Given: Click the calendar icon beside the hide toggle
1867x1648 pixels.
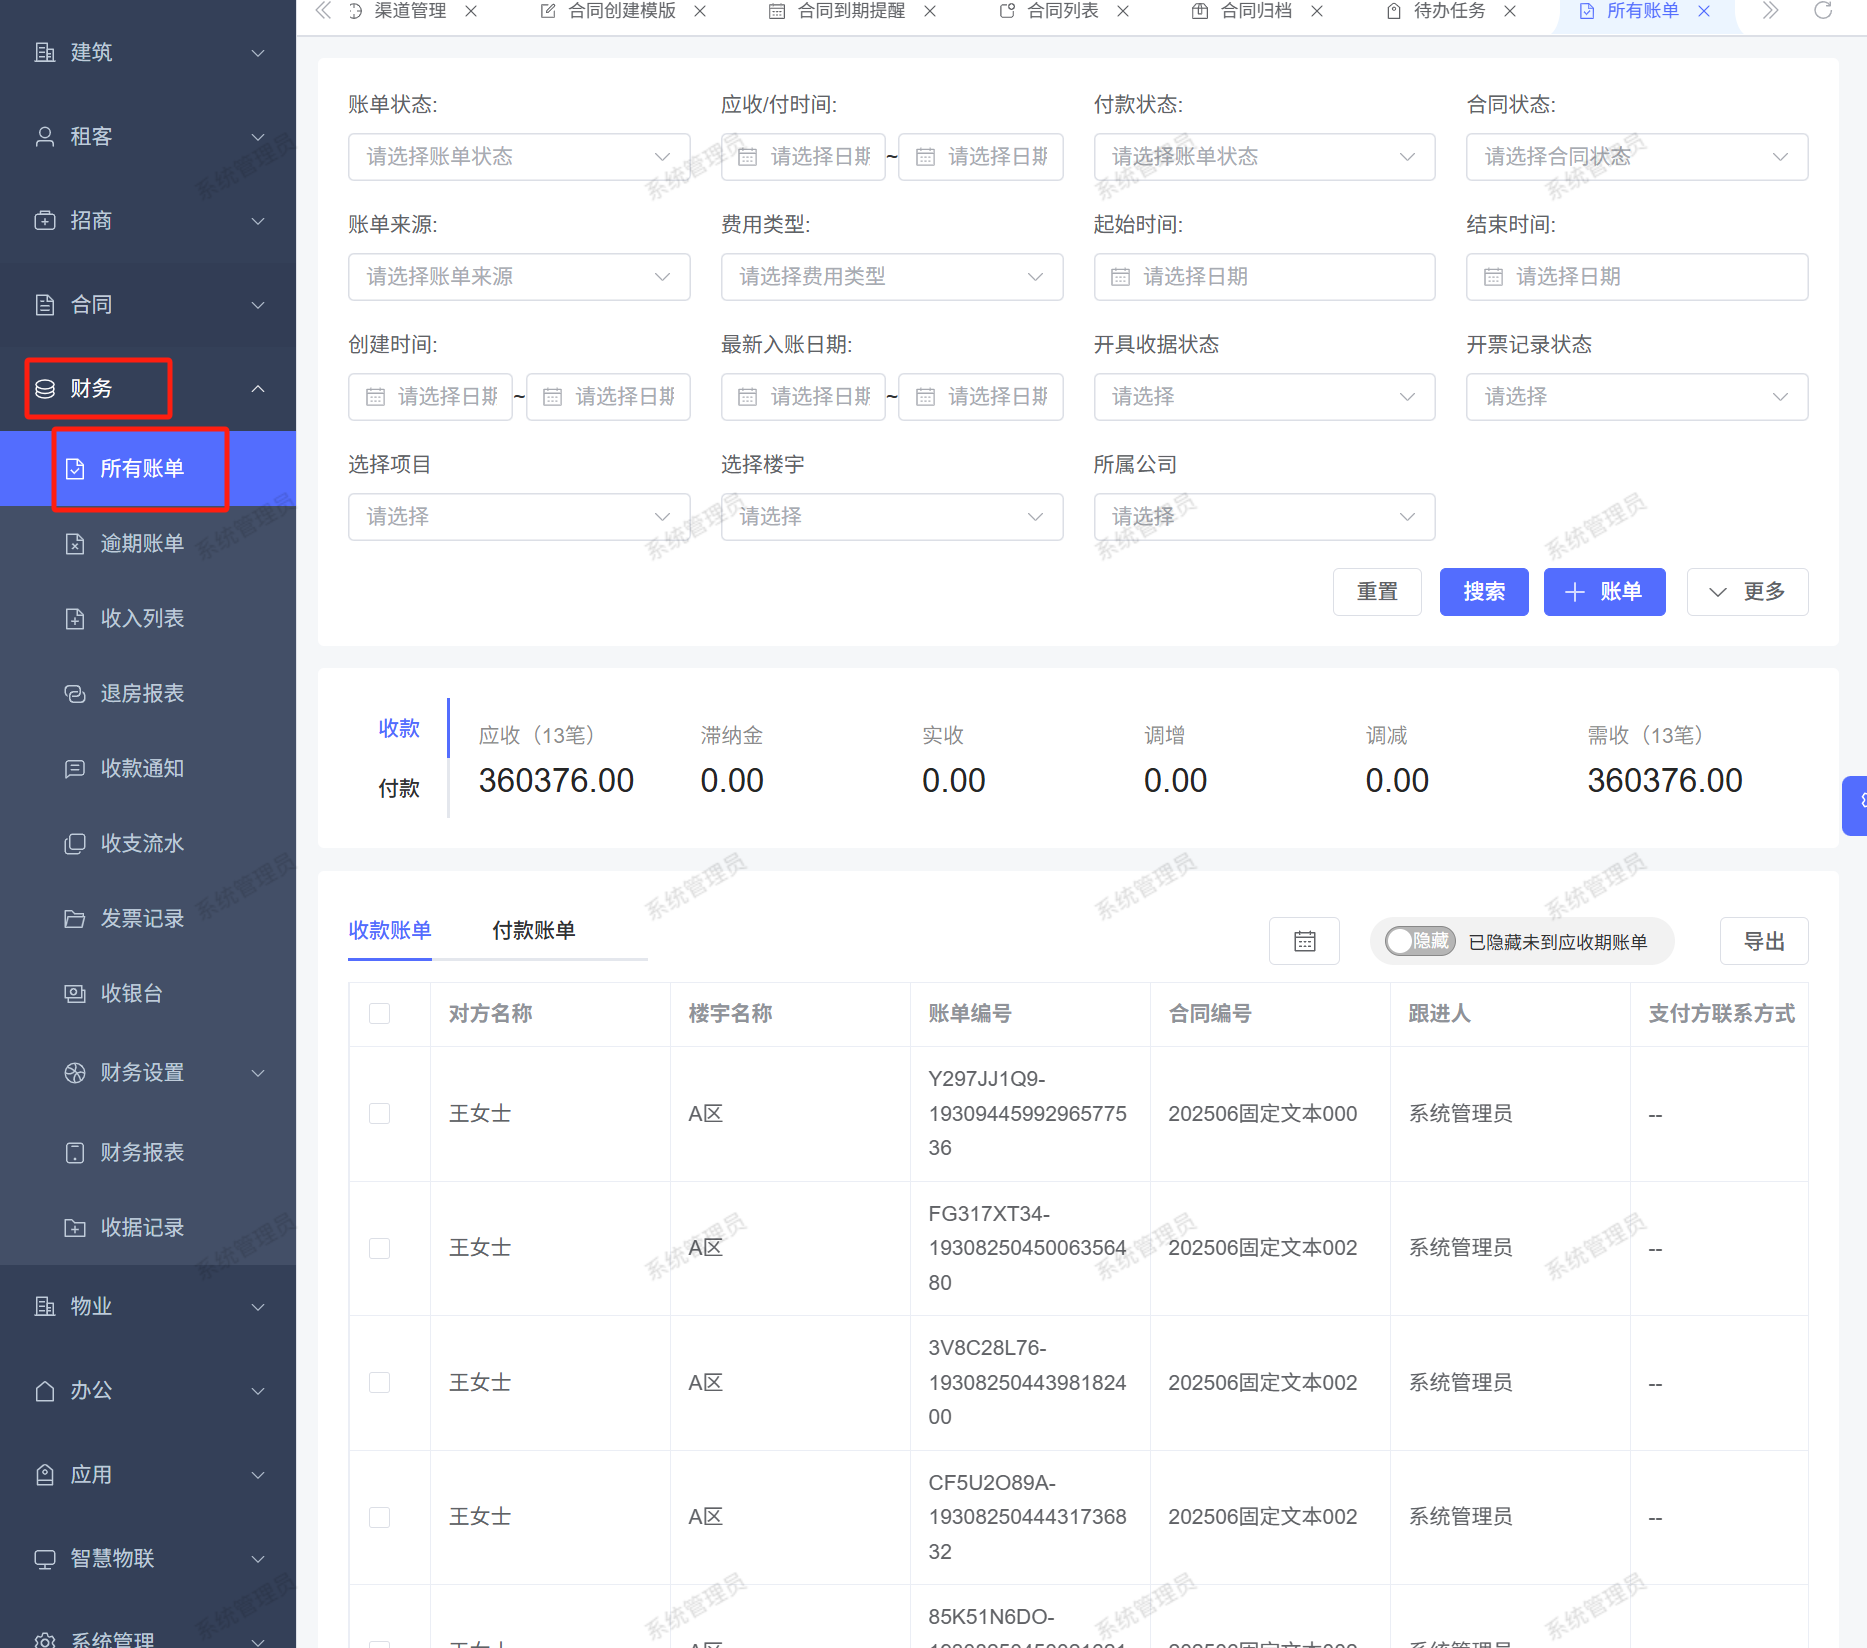Looking at the screenshot, I should (x=1303, y=941).
